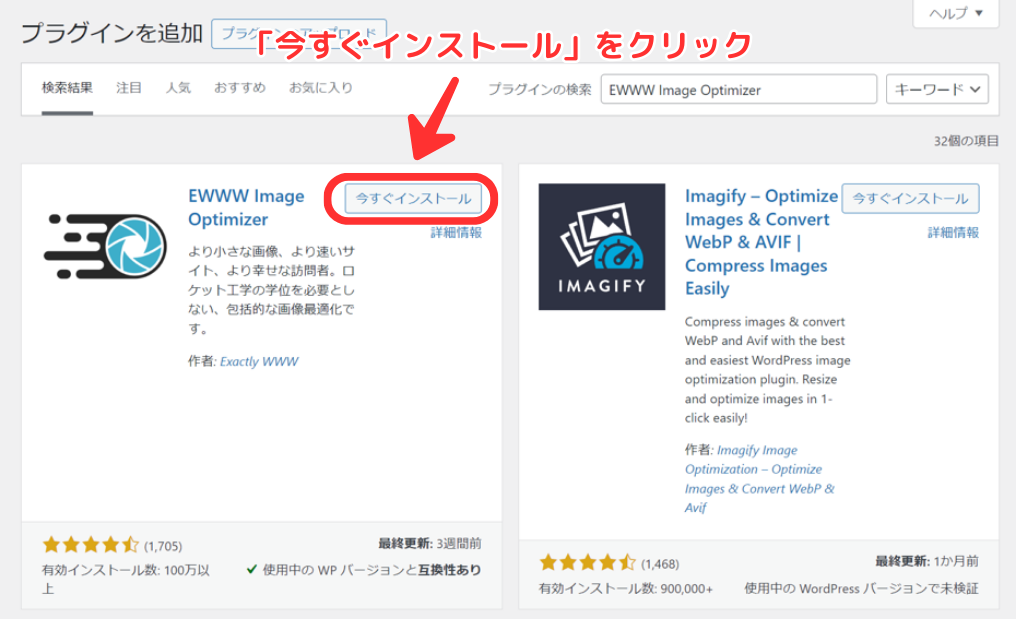Click the 32個の項目 item count
1017x620 pixels.
pyautogui.click(x=966, y=141)
